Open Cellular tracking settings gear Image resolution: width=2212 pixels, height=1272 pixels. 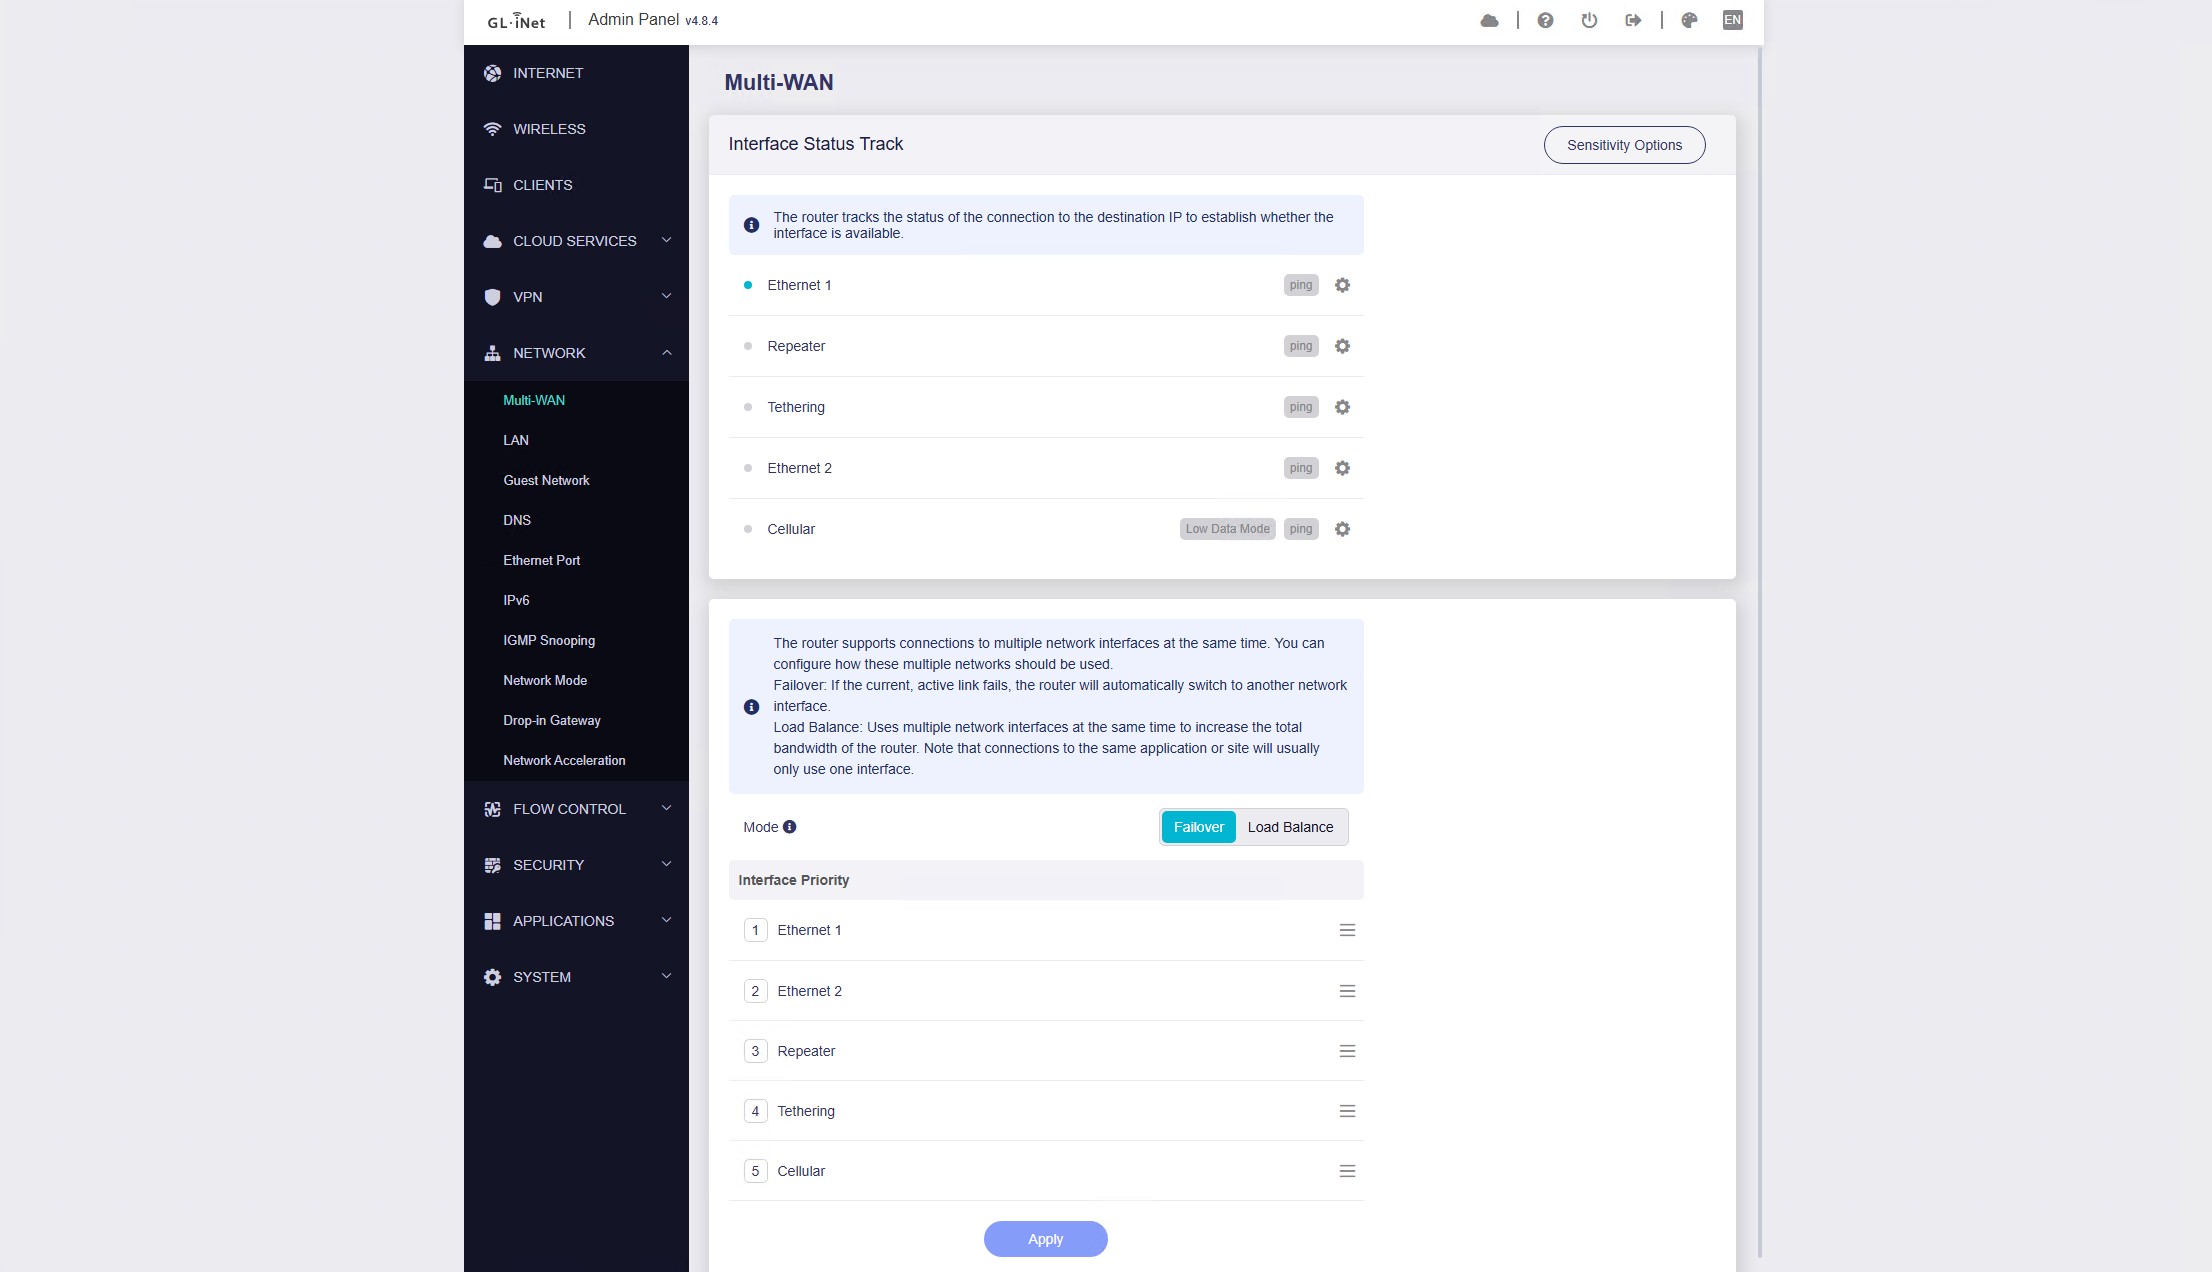1342,529
